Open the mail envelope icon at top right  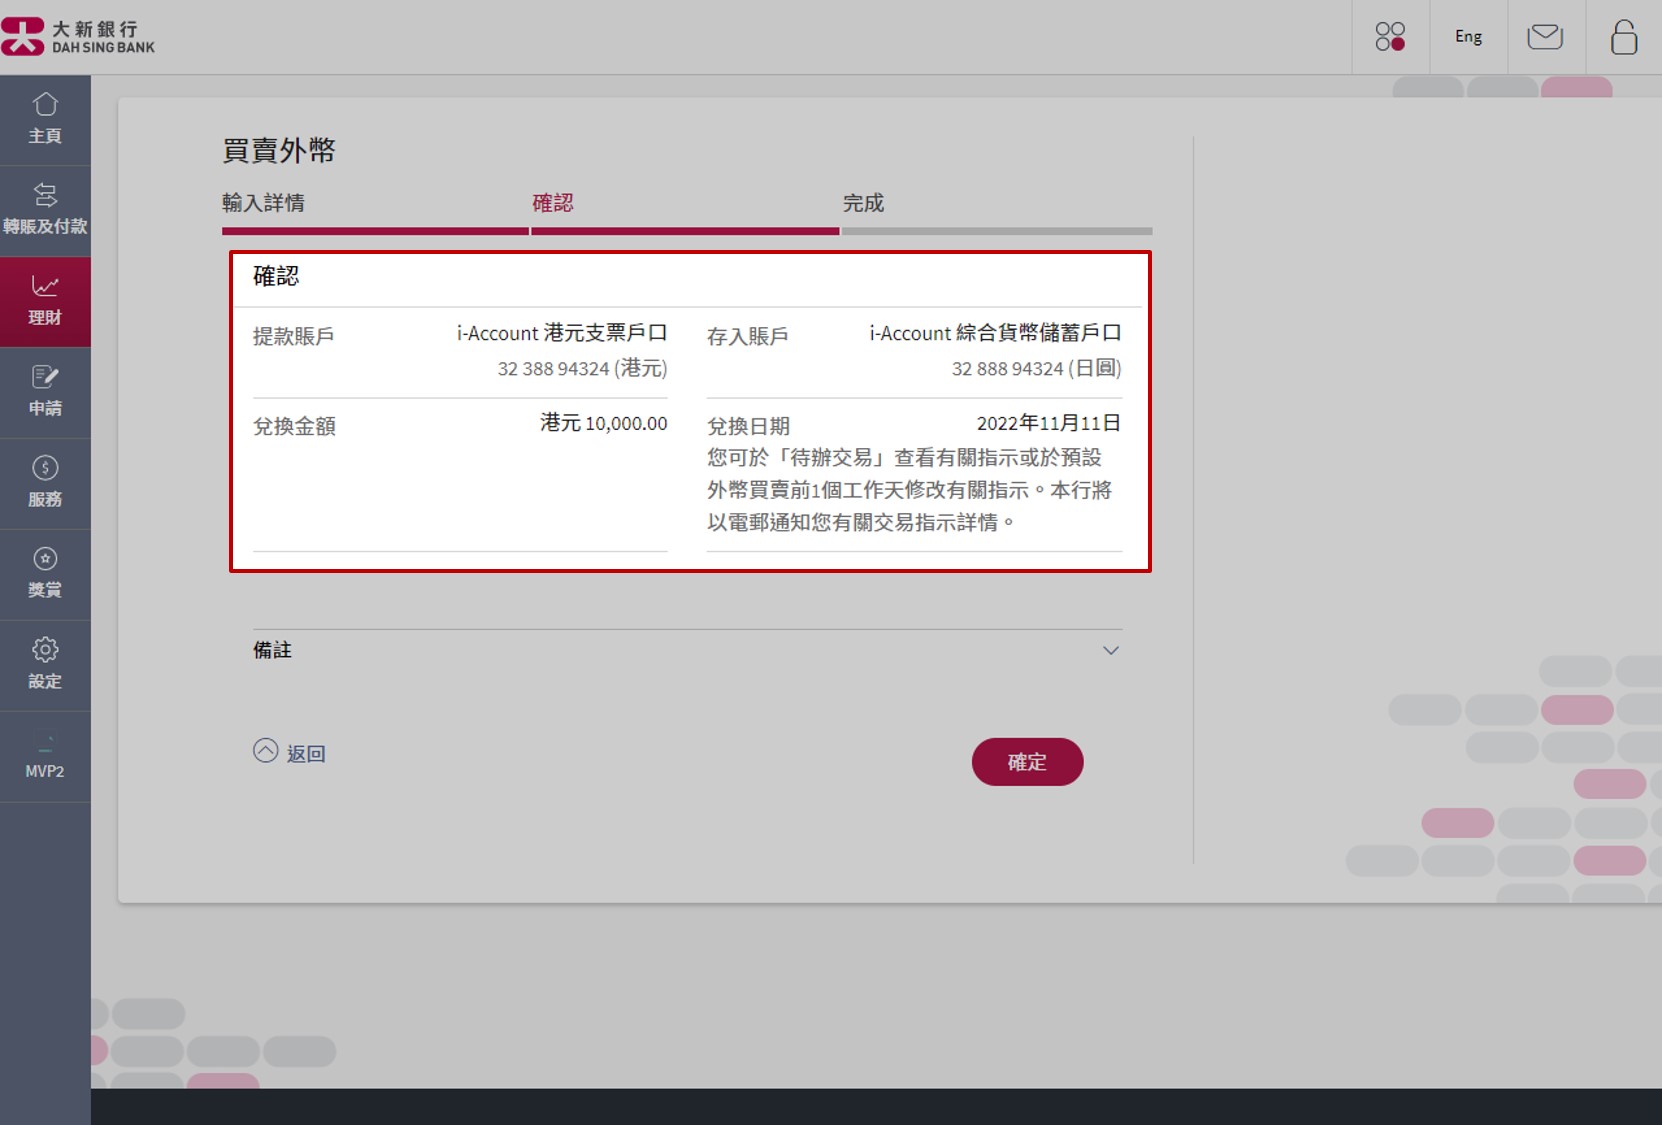pos(1545,36)
